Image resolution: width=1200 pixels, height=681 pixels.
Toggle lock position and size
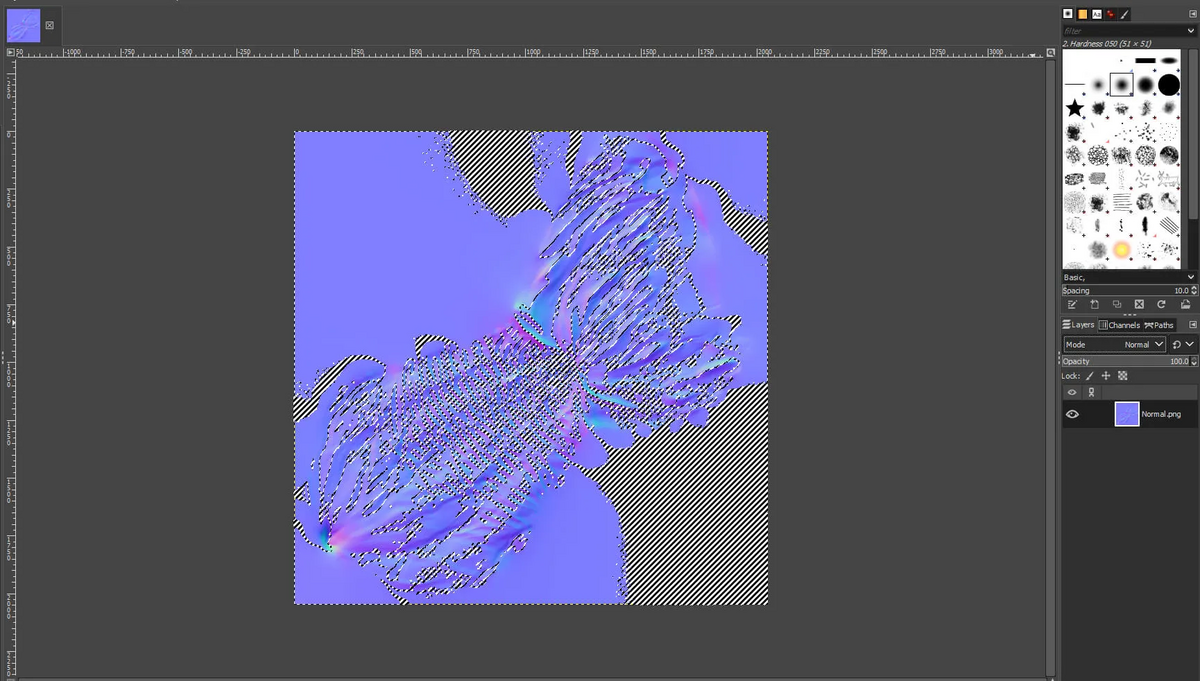click(1106, 376)
